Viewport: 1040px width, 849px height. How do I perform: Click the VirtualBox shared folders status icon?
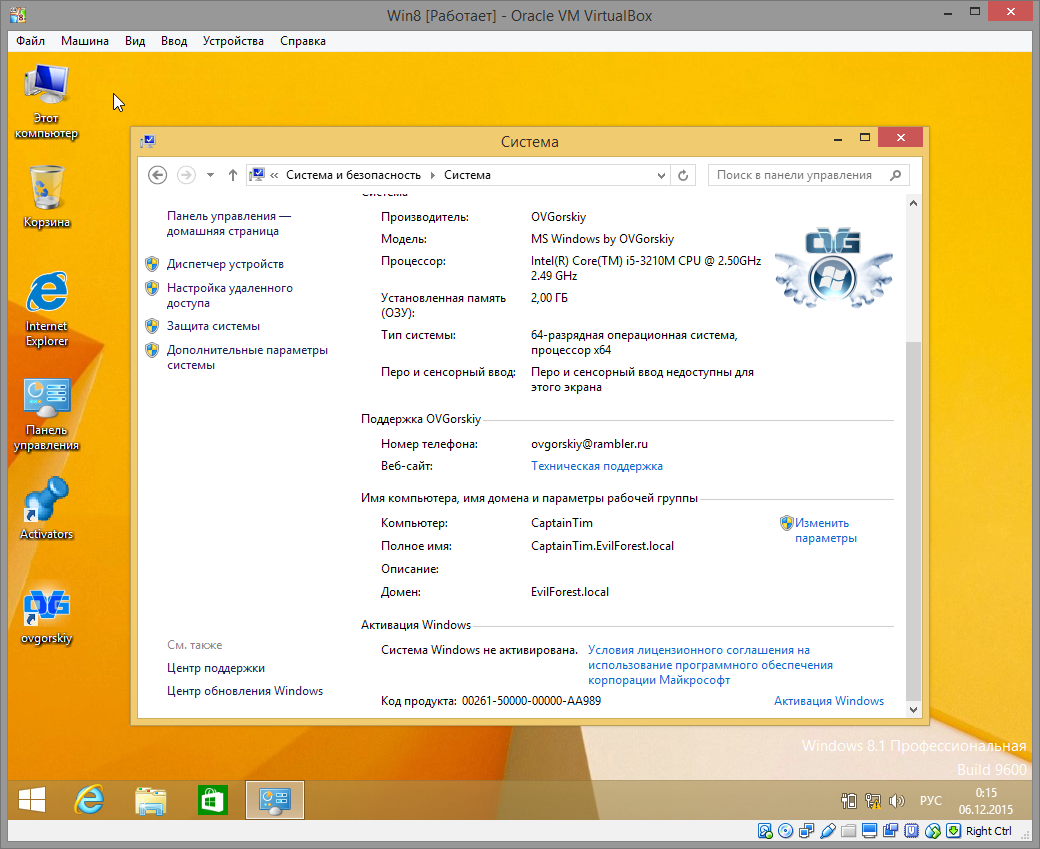[x=848, y=831]
